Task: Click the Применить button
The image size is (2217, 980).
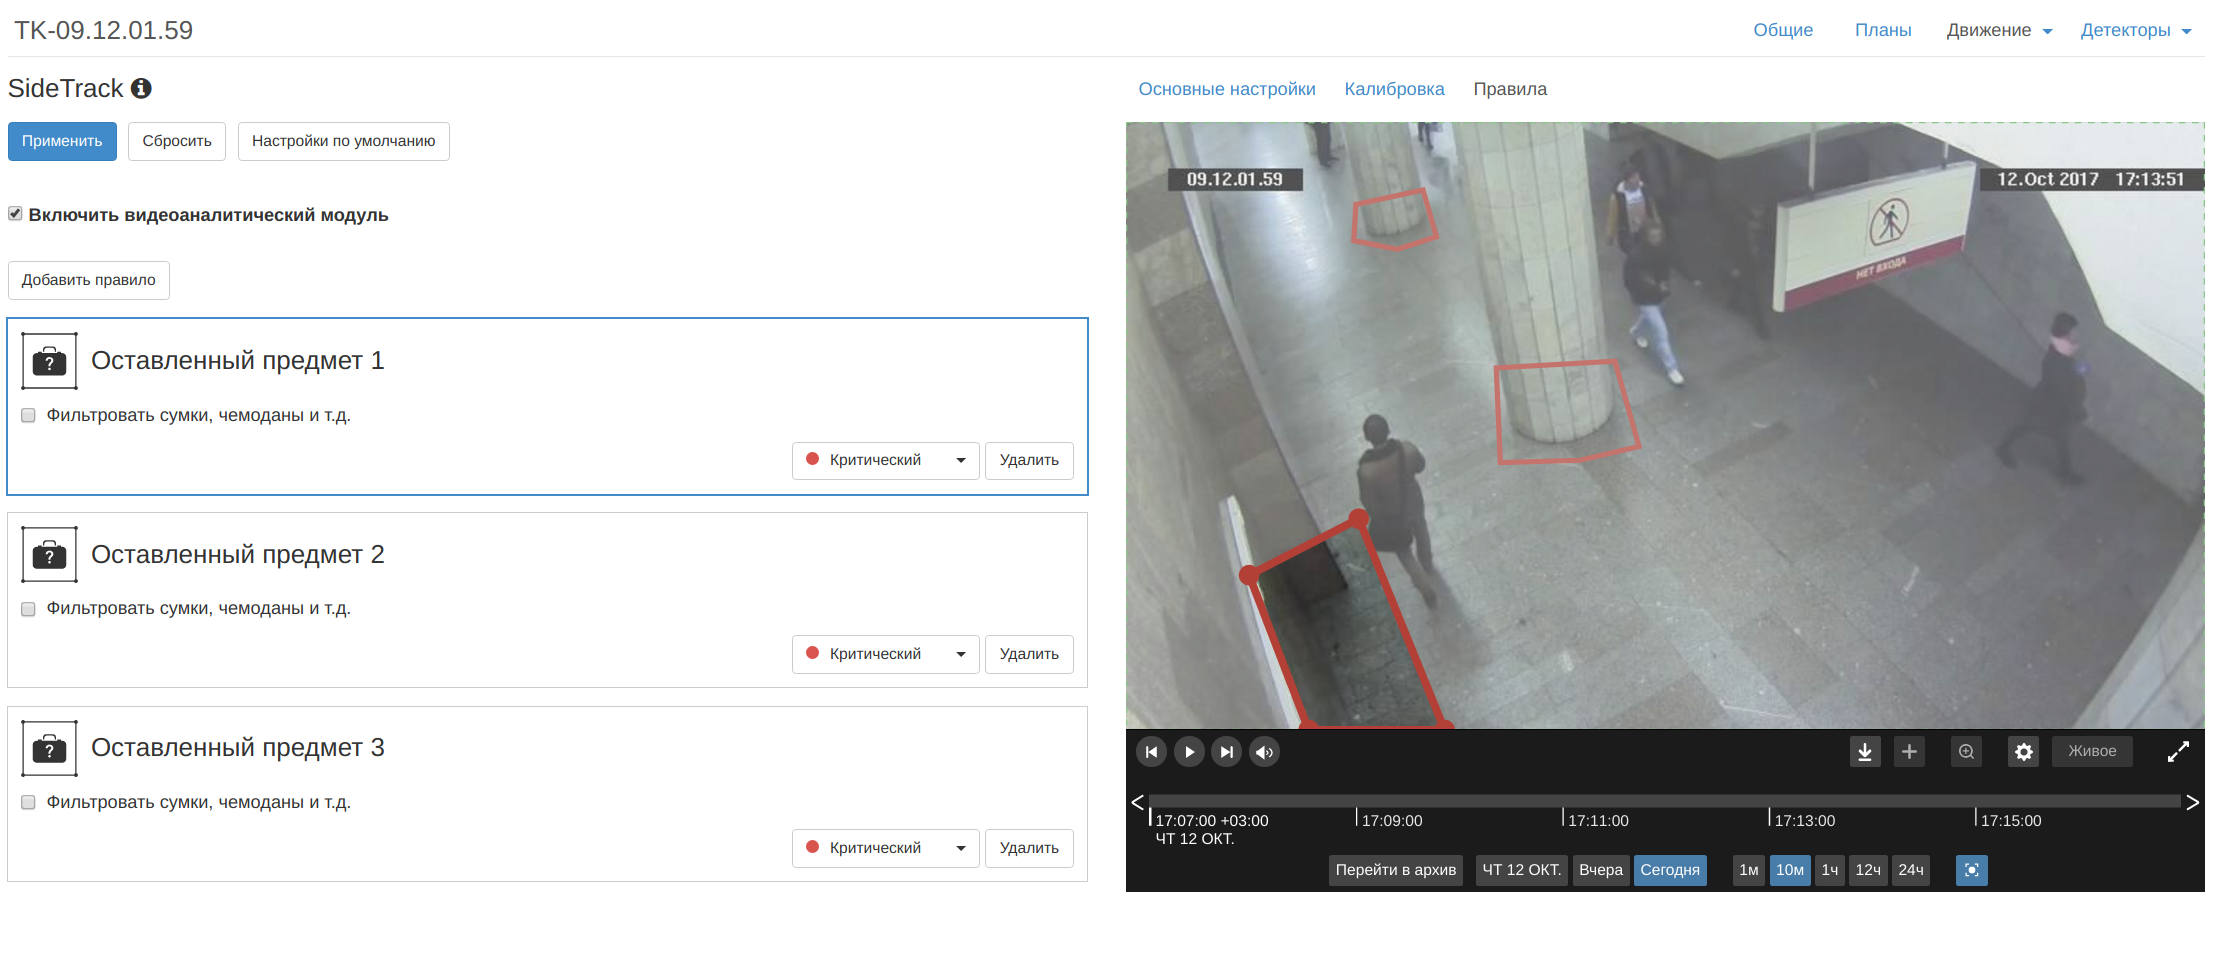Action: 62,141
